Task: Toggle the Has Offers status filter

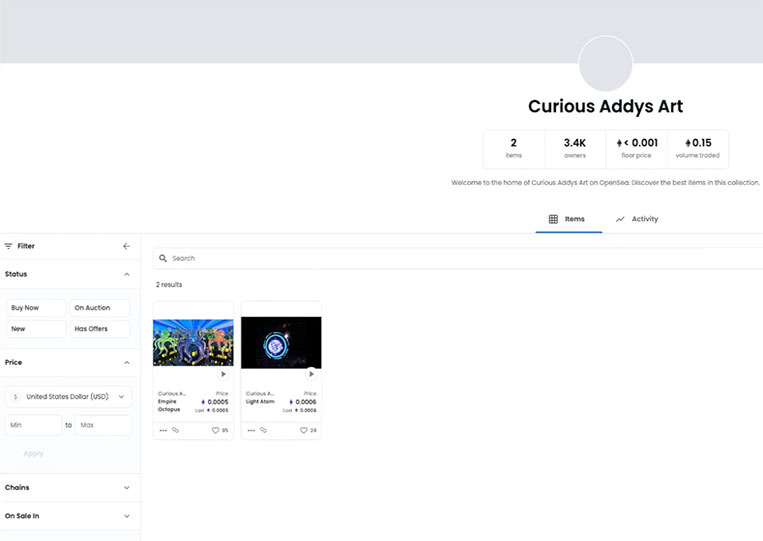Action: tap(100, 329)
